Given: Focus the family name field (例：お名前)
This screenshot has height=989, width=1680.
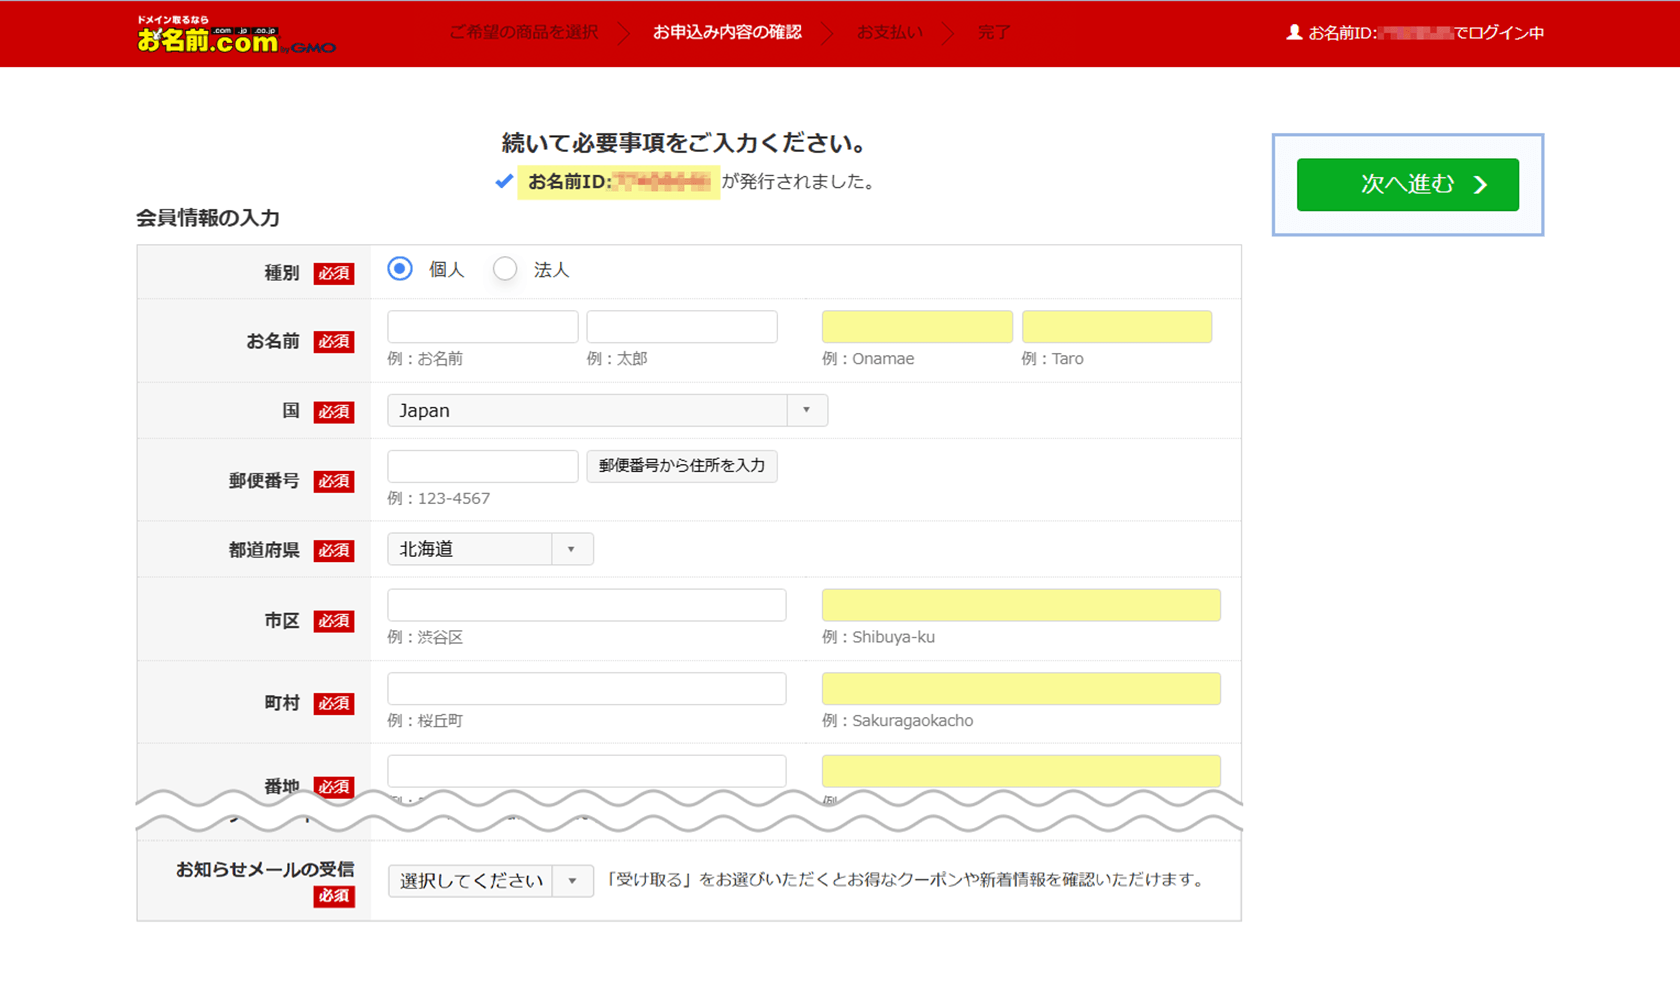Looking at the screenshot, I should pyautogui.click(x=482, y=327).
